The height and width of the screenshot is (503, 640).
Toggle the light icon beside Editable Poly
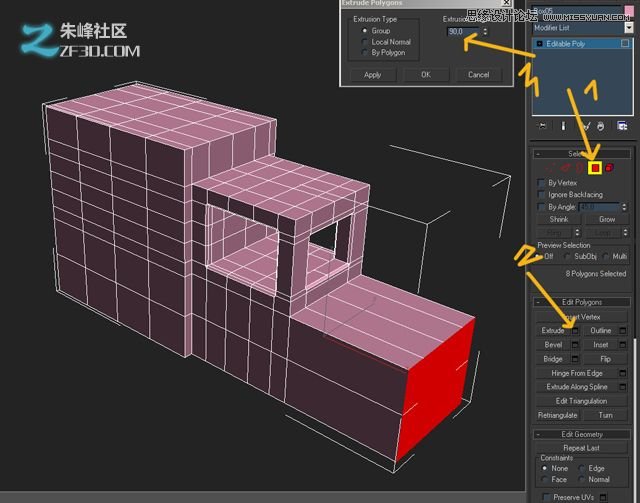pyautogui.click(x=625, y=43)
